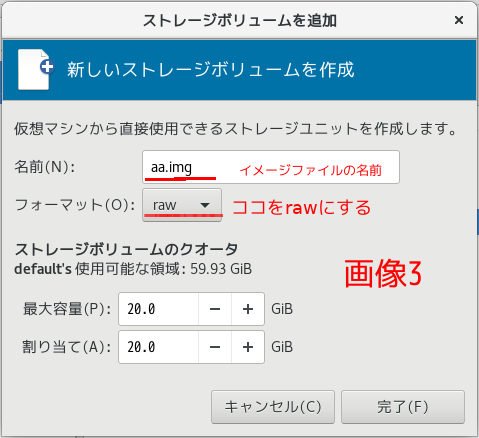This screenshot has height=438, width=479.
Task: Increase 割り当て with the plus button
Action: (248, 347)
